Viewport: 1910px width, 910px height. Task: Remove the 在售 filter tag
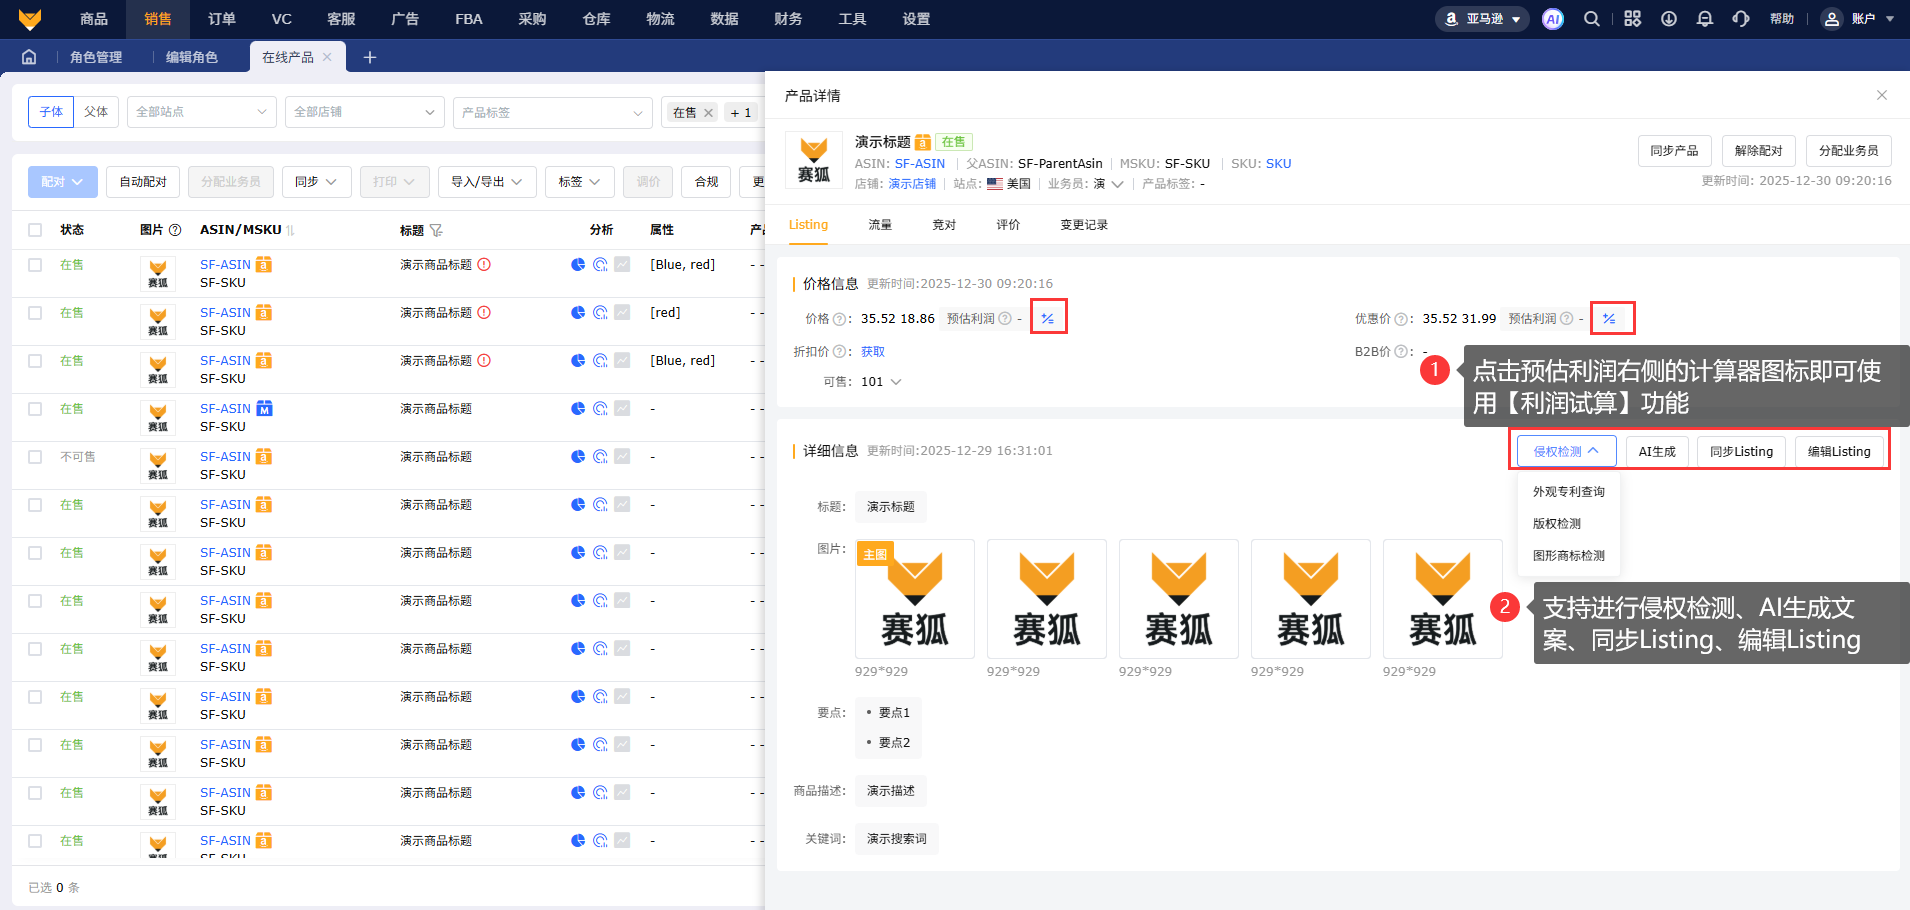point(708,113)
